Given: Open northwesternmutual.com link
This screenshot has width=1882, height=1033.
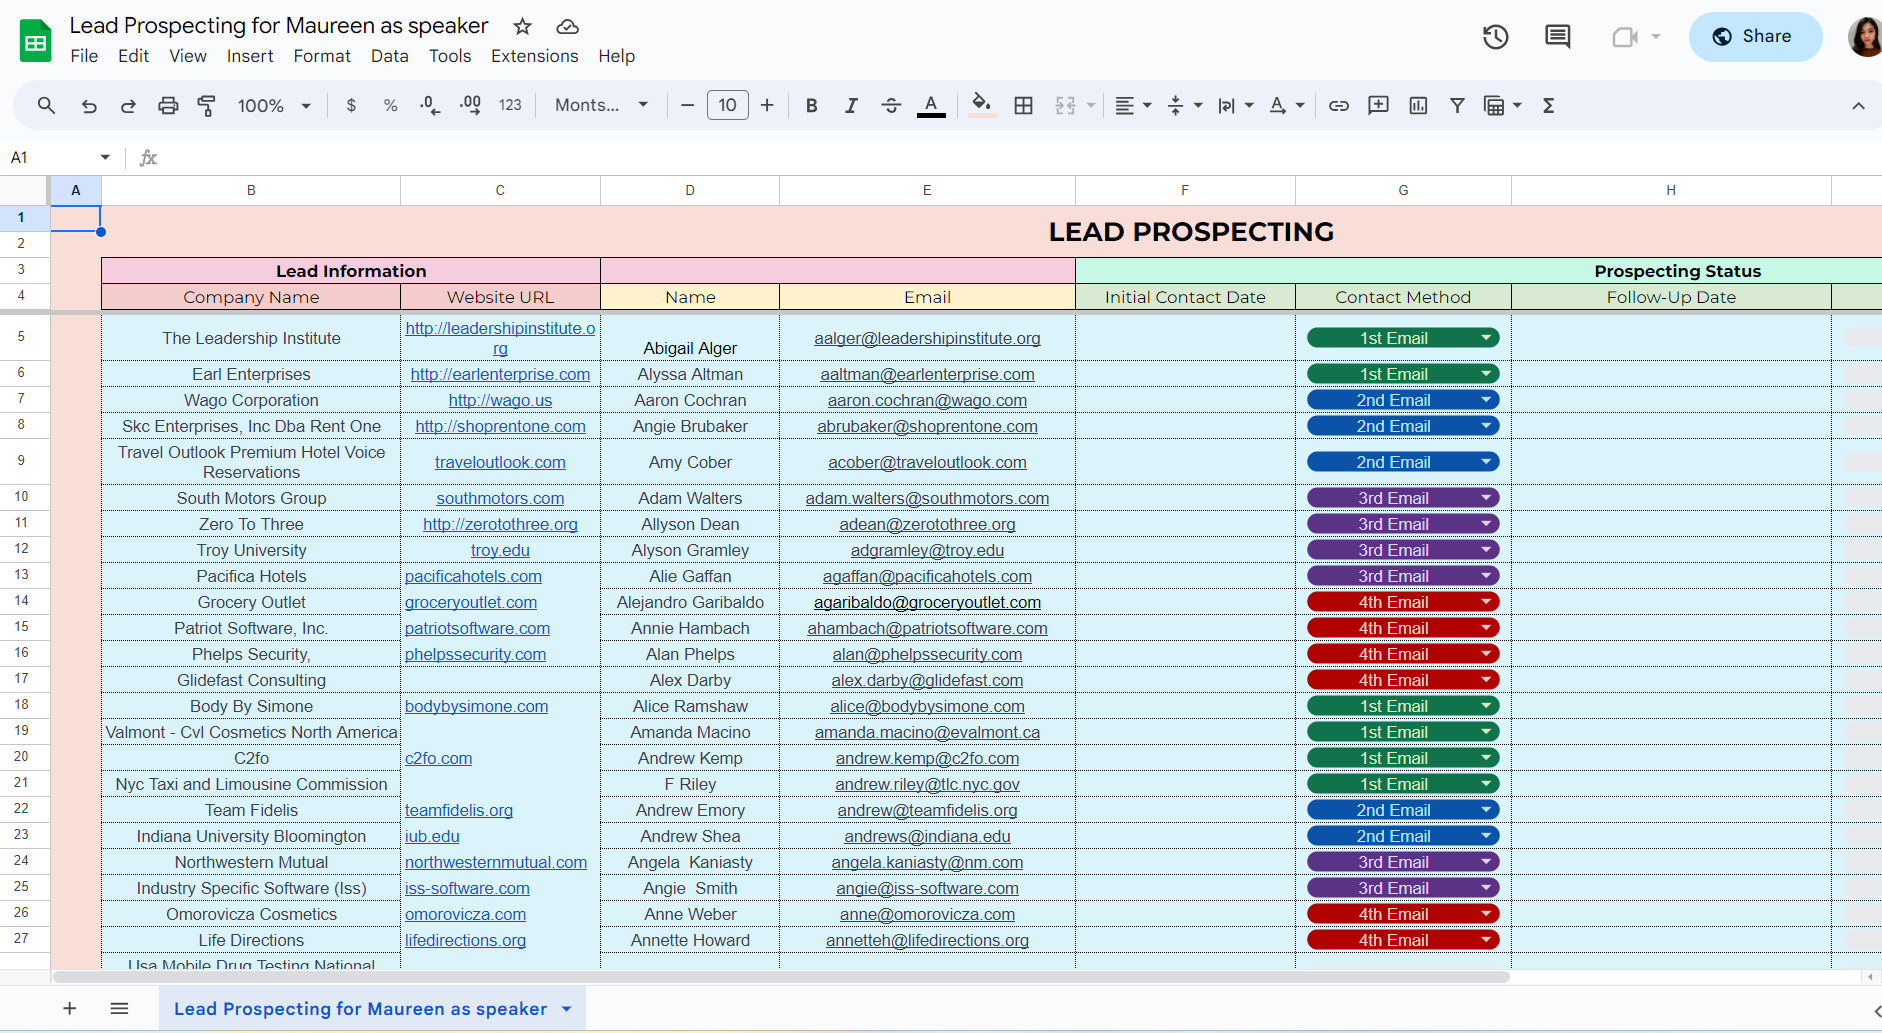Looking at the screenshot, I should pyautogui.click(x=496, y=862).
